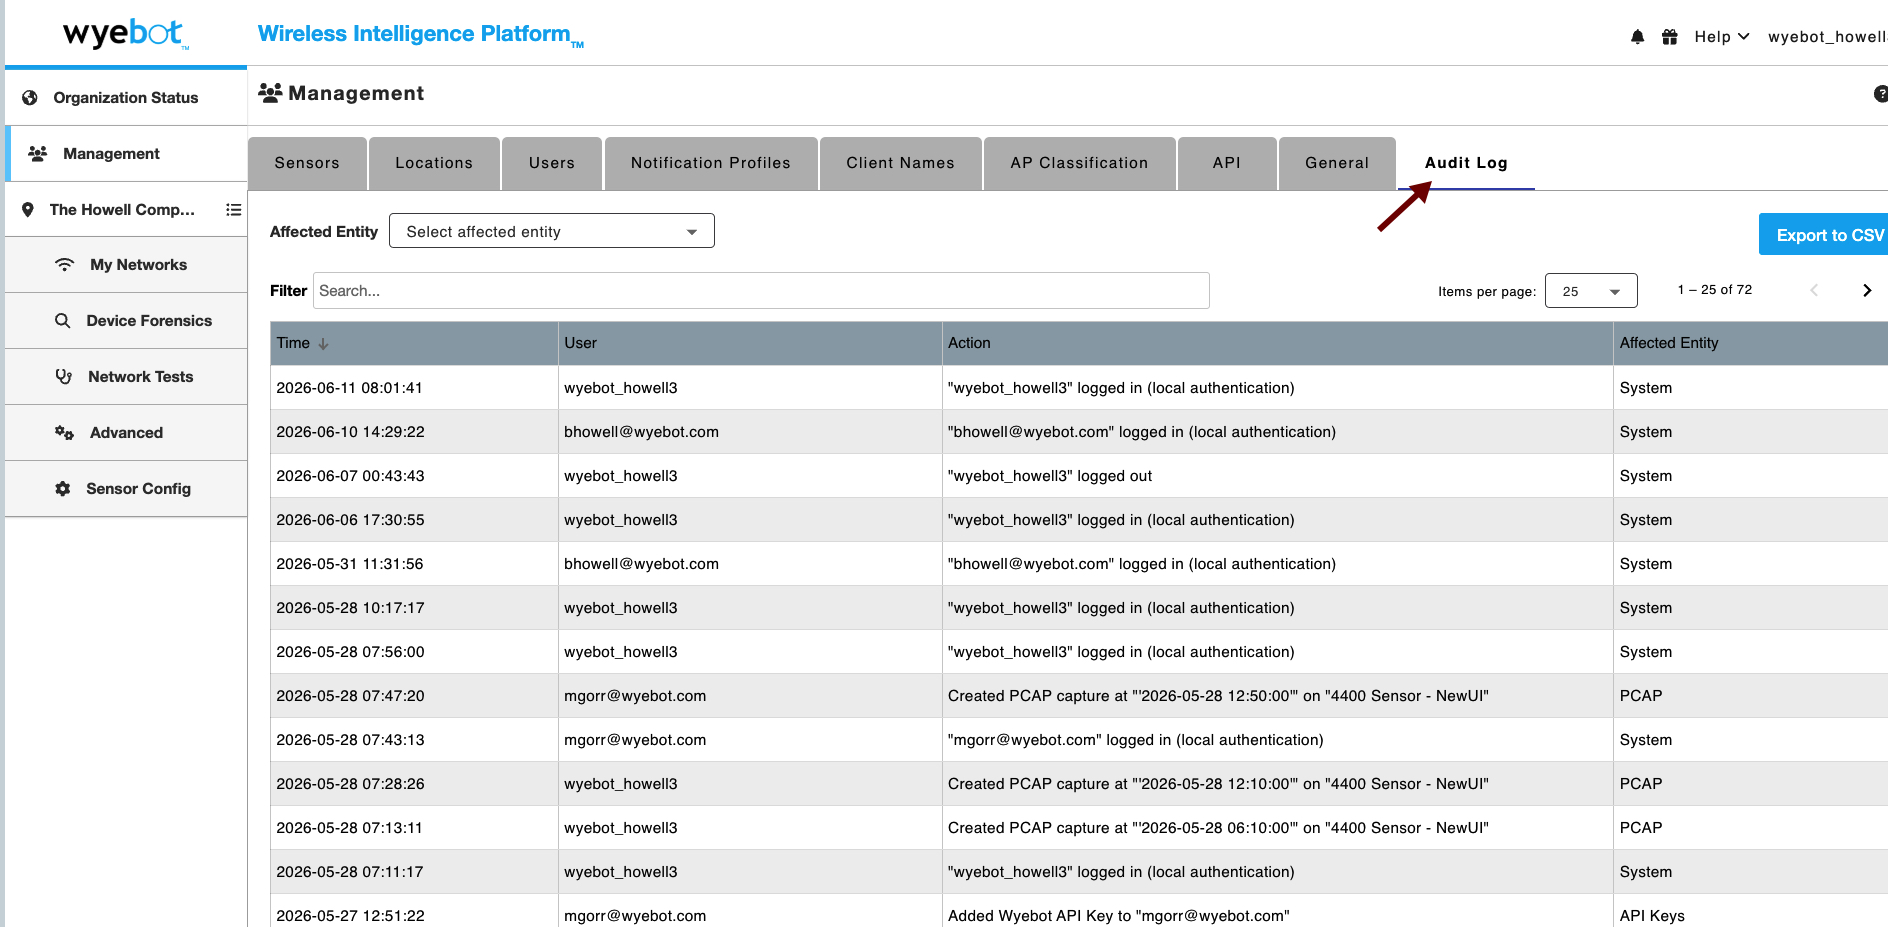Switch to the Users tab
Image resolution: width=1888 pixels, height=927 pixels.
pos(552,163)
